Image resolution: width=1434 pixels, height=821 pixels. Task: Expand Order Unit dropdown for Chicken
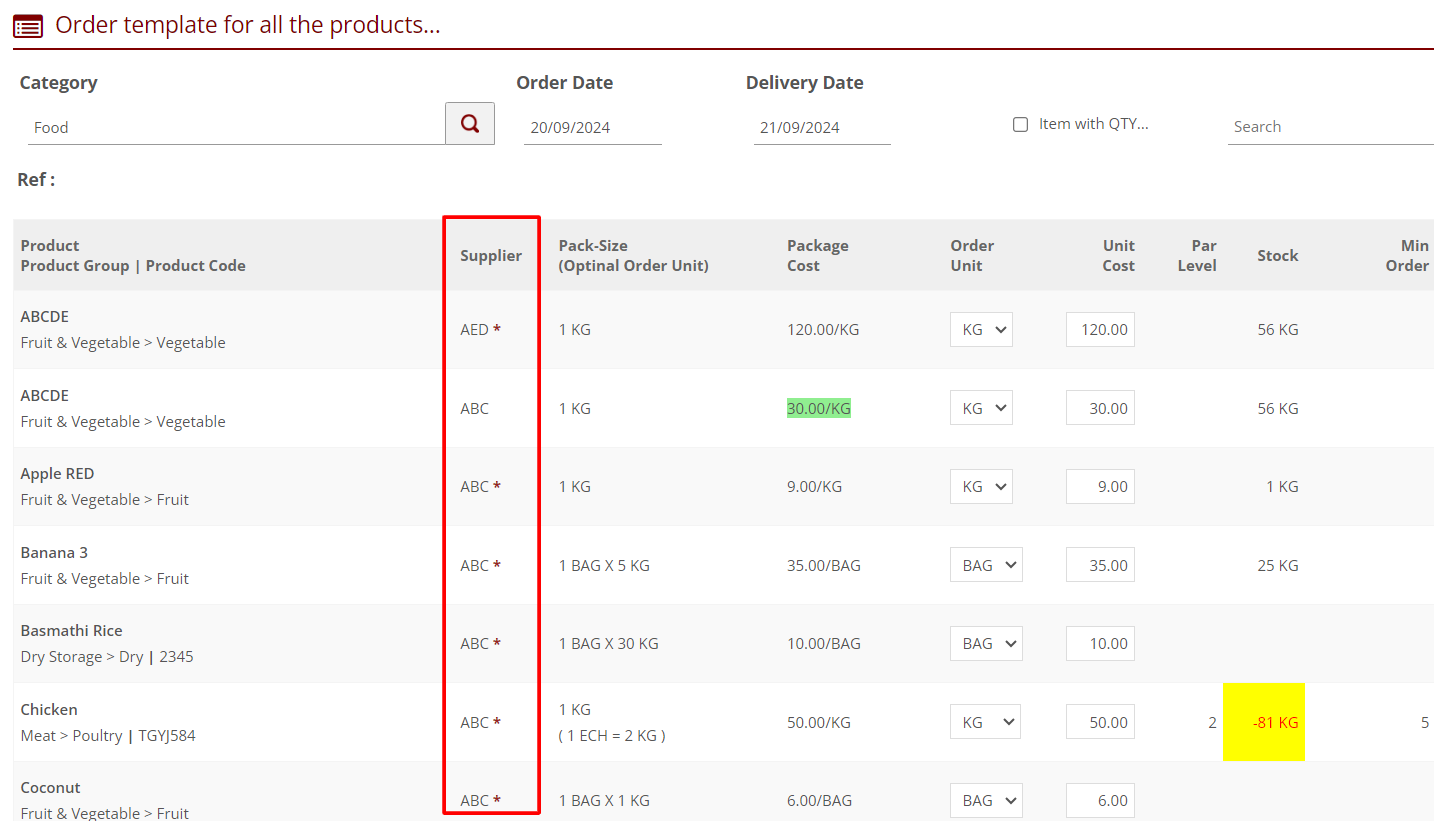[x=985, y=722]
